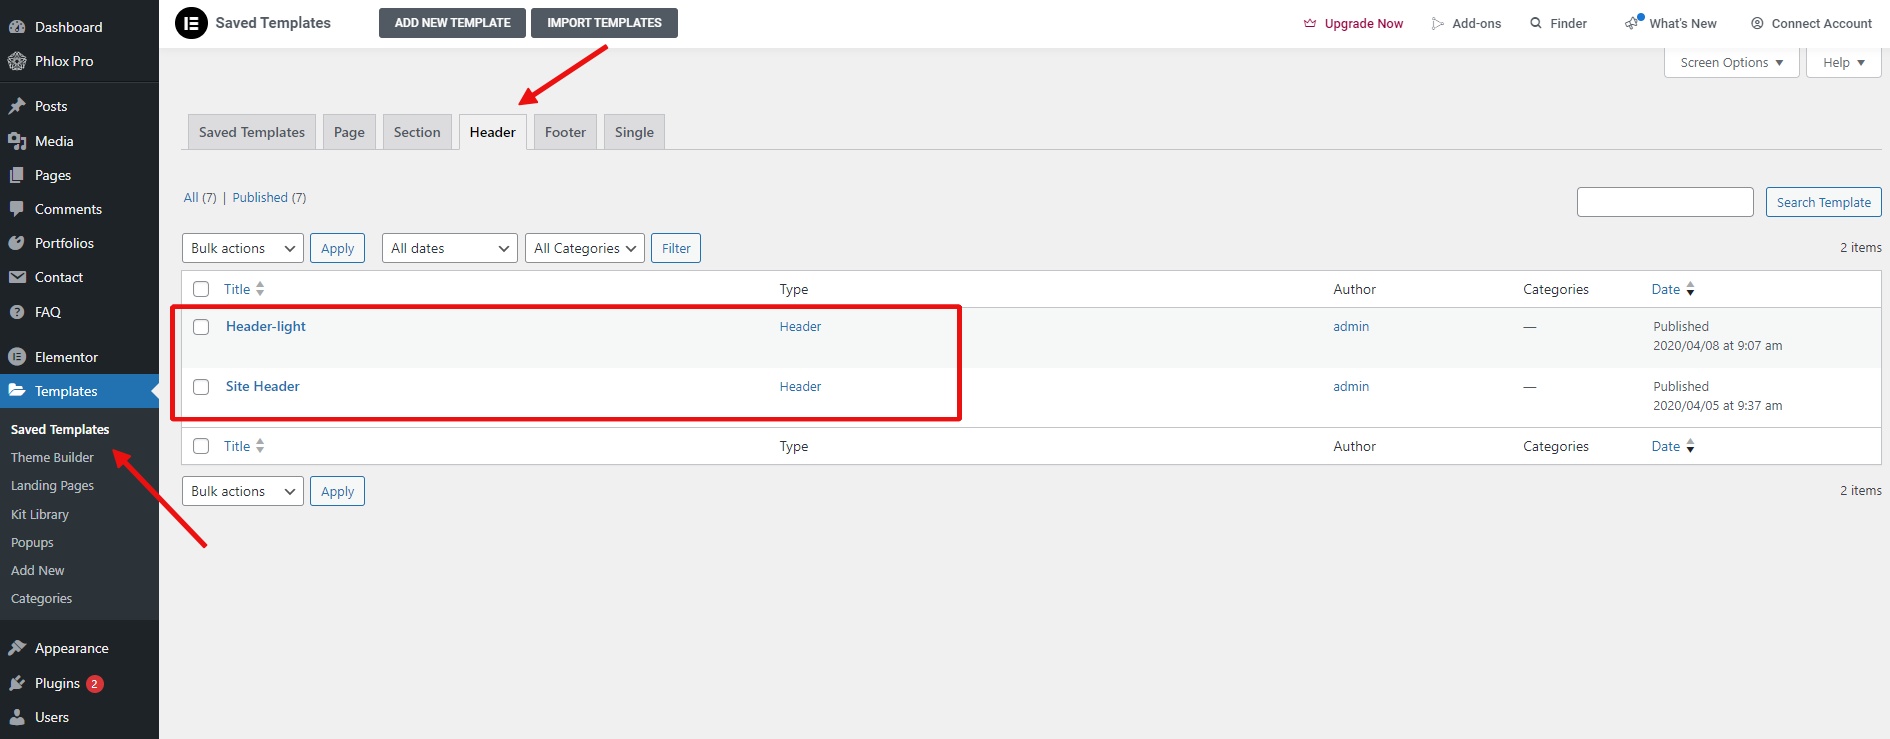Click the Connect Account user icon
Screen dimensions: 1890x739
click(1757, 23)
